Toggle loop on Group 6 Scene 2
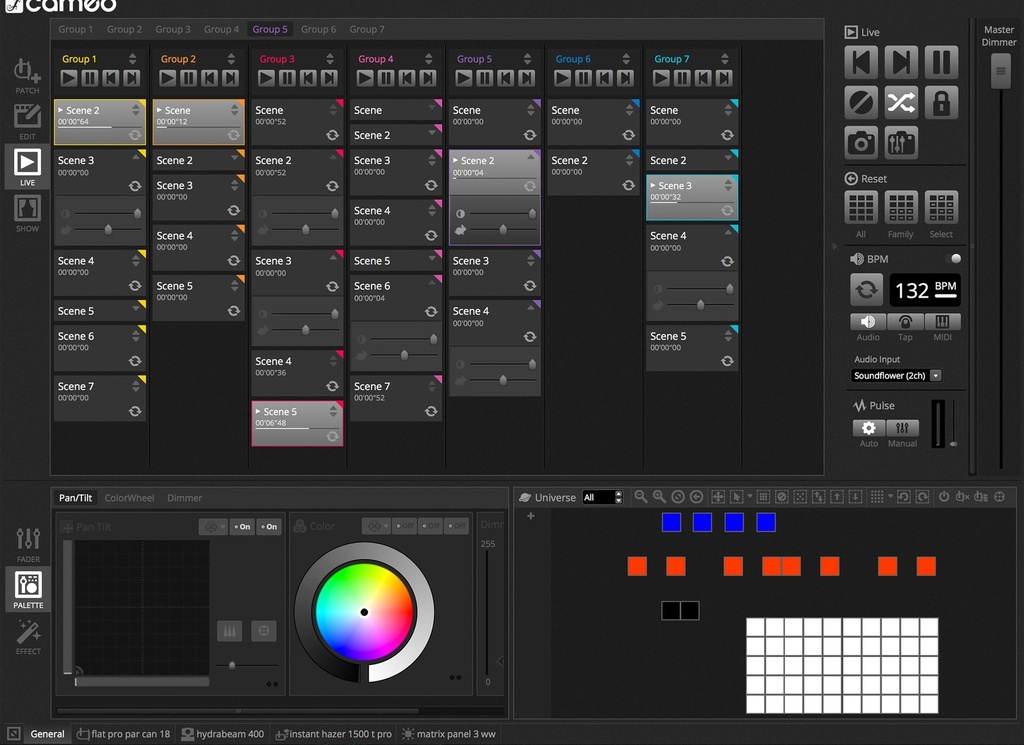Screen dimensions: 1024x745 coord(629,185)
